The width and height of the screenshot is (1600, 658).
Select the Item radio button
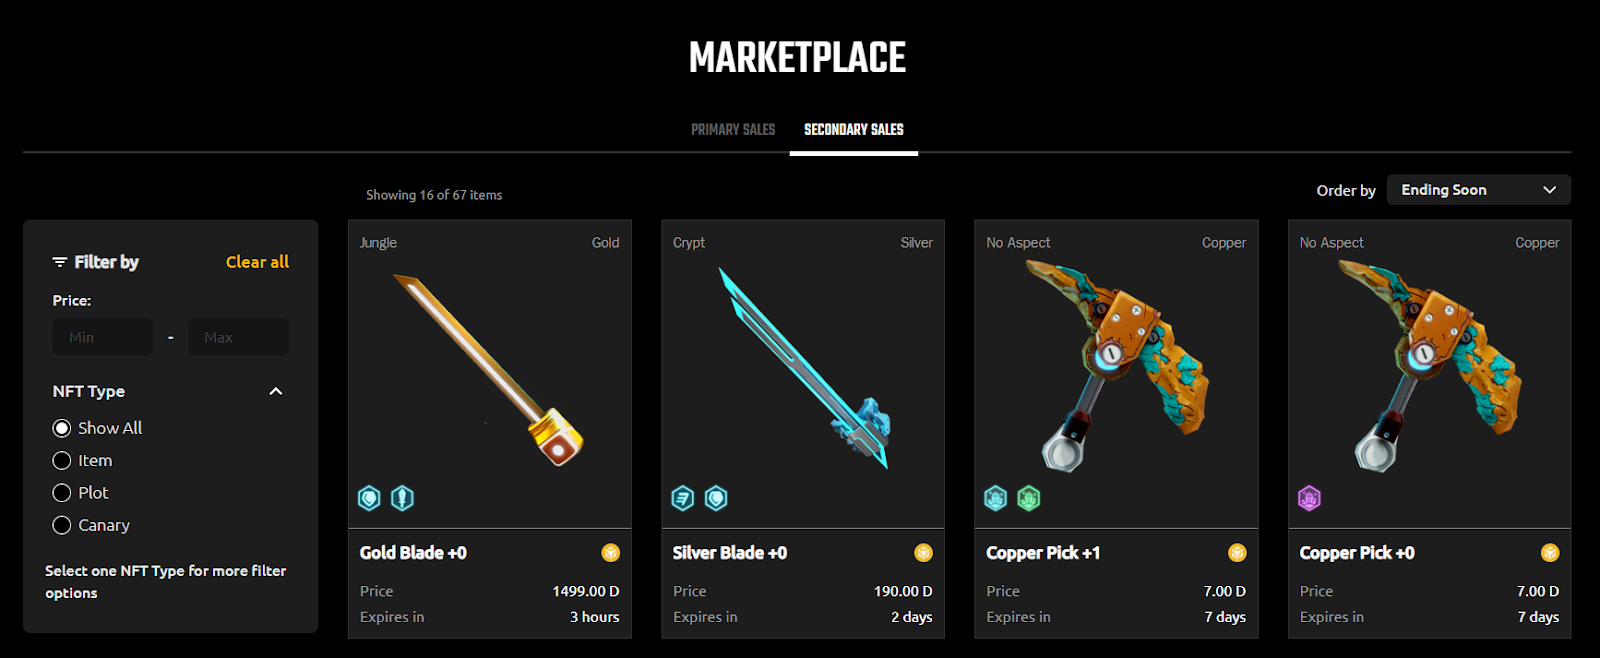point(62,460)
